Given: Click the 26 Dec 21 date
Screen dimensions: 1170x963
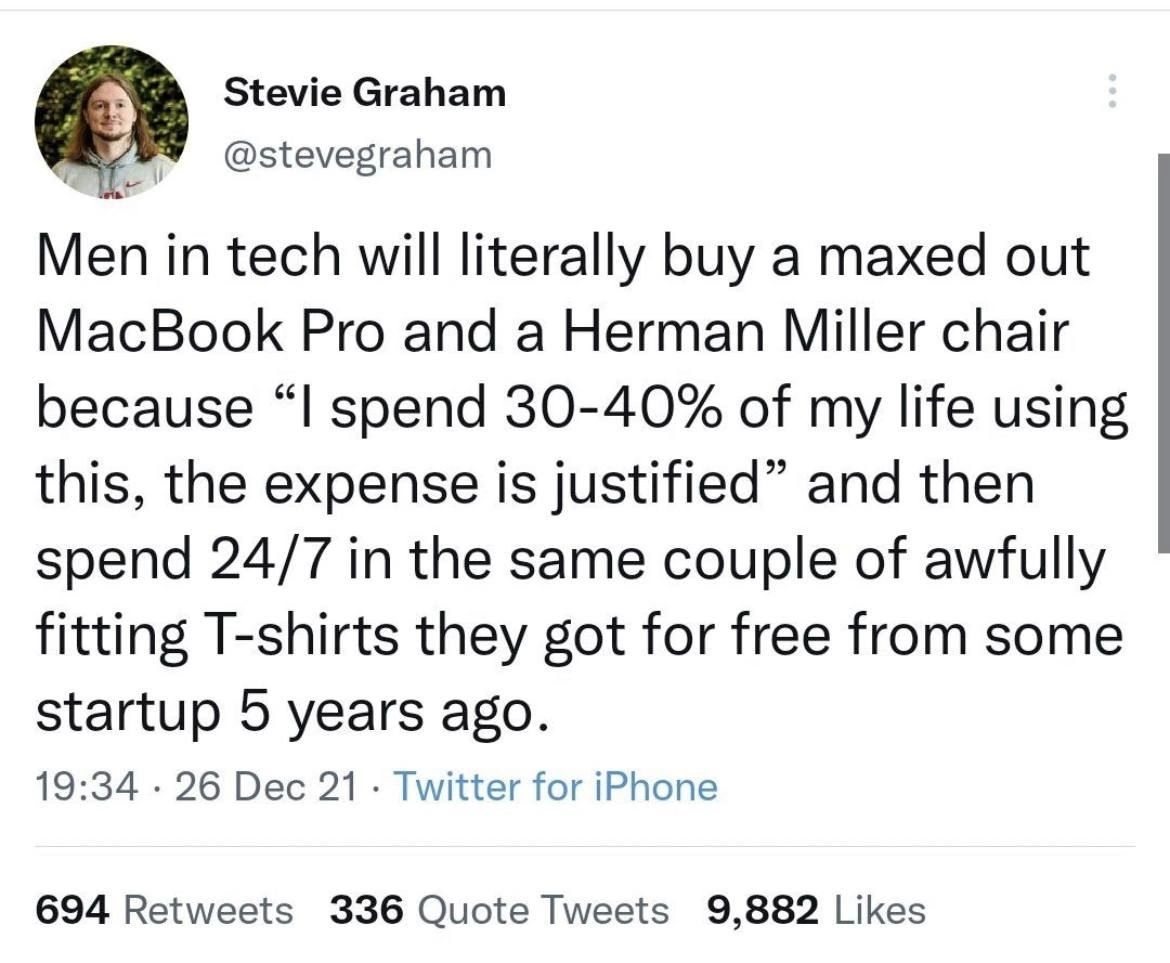Looking at the screenshot, I should 266,786.
